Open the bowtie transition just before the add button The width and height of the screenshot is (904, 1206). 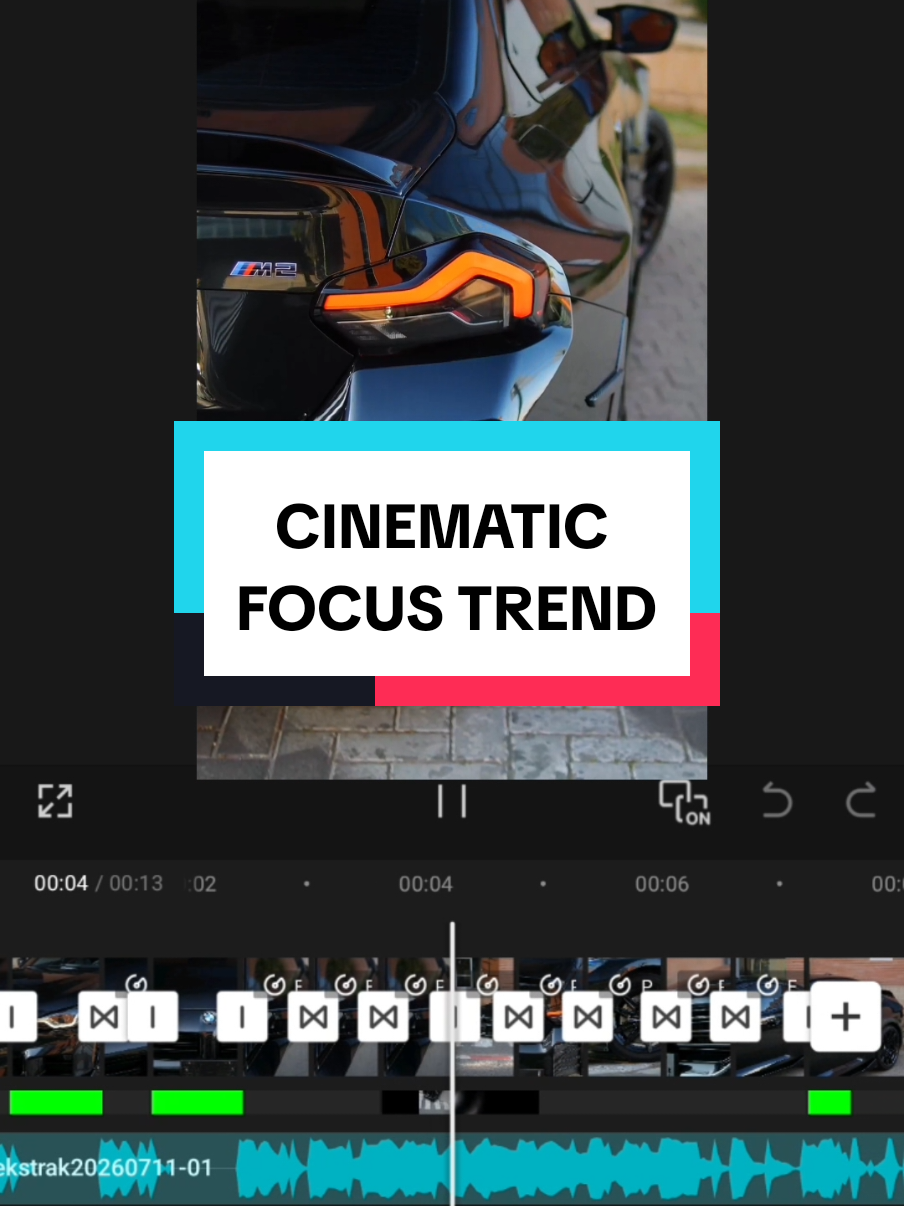click(x=736, y=1017)
